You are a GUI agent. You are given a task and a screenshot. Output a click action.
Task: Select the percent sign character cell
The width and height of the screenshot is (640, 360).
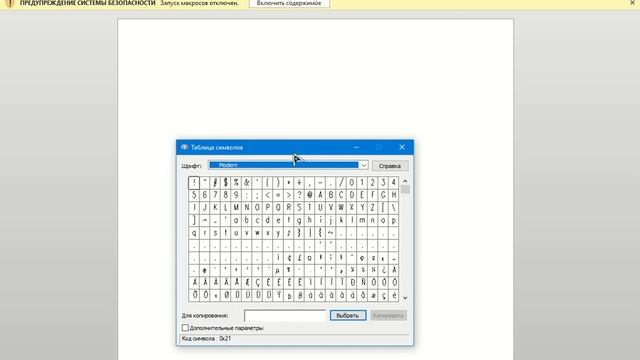[x=236, y=182]
